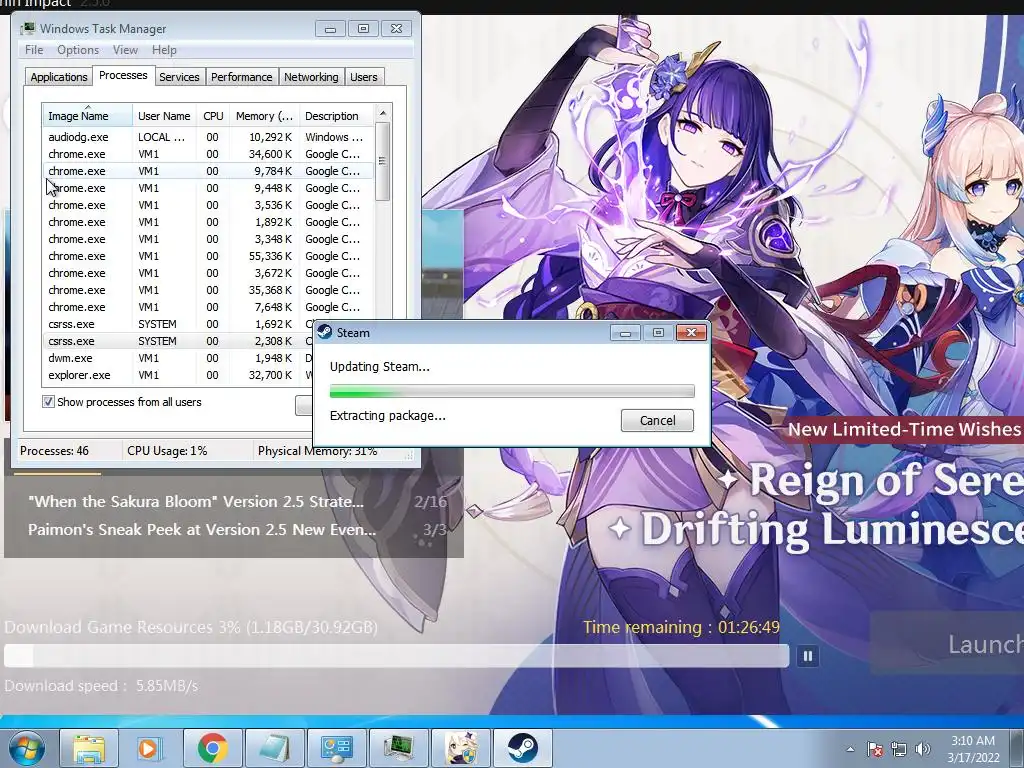Sort processes by Image Name column
Image resolution: width=1024 pixels, height=768 pixels.
tap(87, 116)
